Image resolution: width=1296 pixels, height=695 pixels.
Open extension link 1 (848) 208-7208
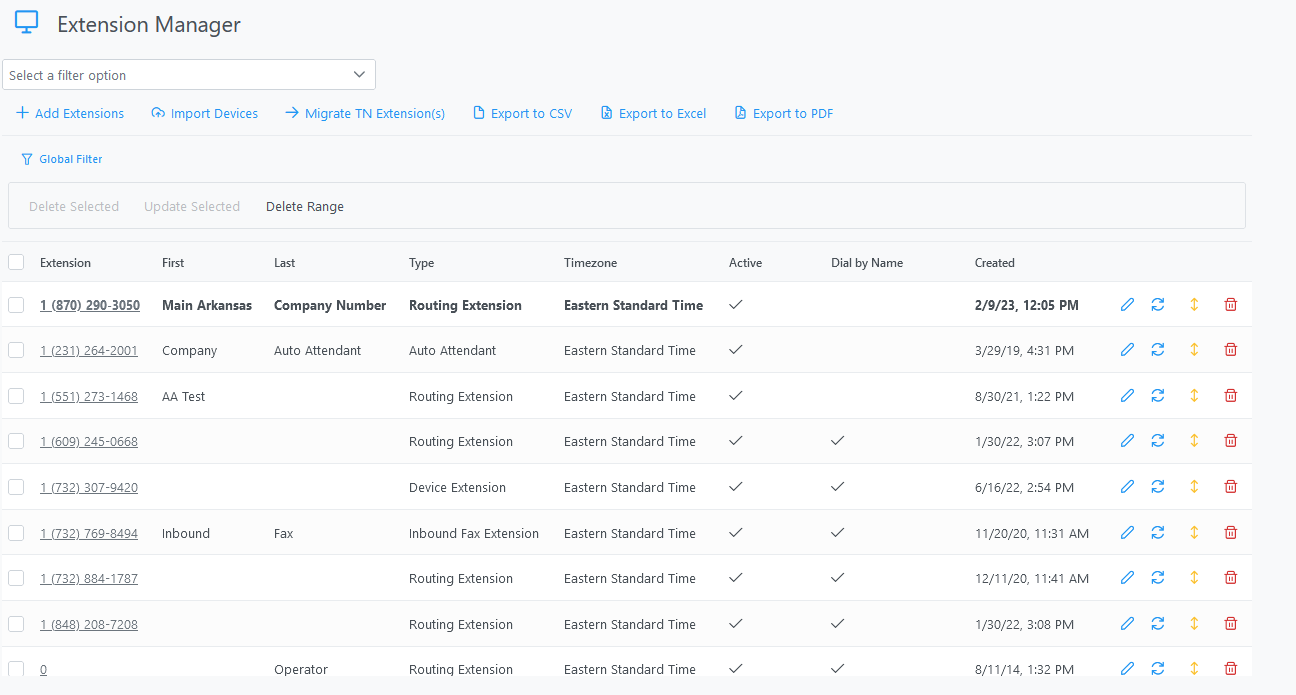pyautogui.click(x=89, y=624)
